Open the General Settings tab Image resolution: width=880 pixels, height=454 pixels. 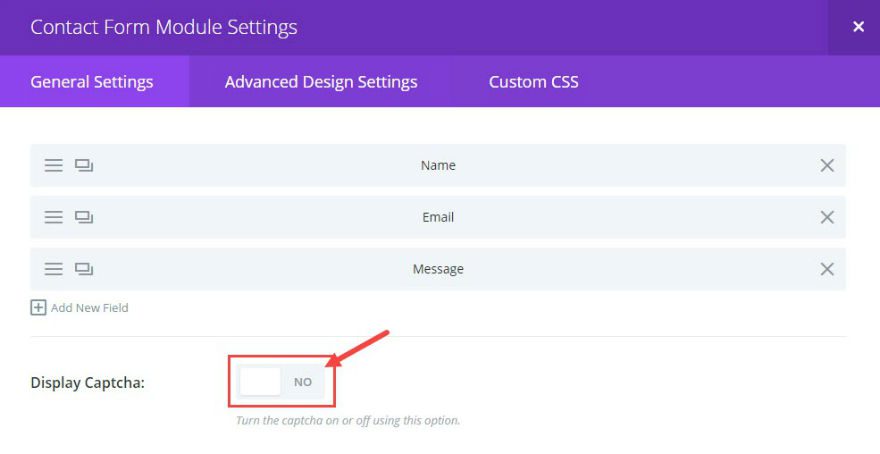click(92, 82)
